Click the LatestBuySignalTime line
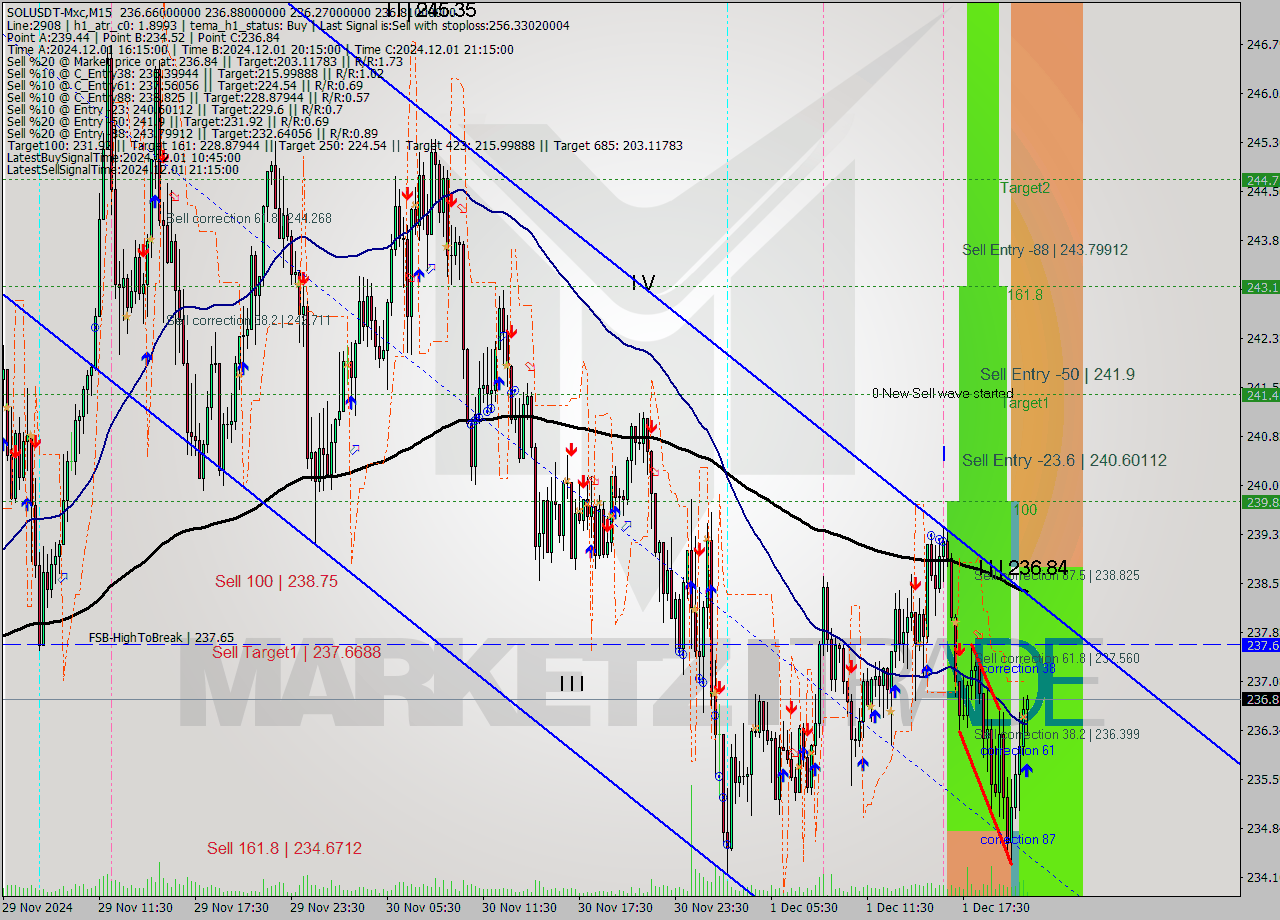 pyautogui.click(x=123, y=157)
